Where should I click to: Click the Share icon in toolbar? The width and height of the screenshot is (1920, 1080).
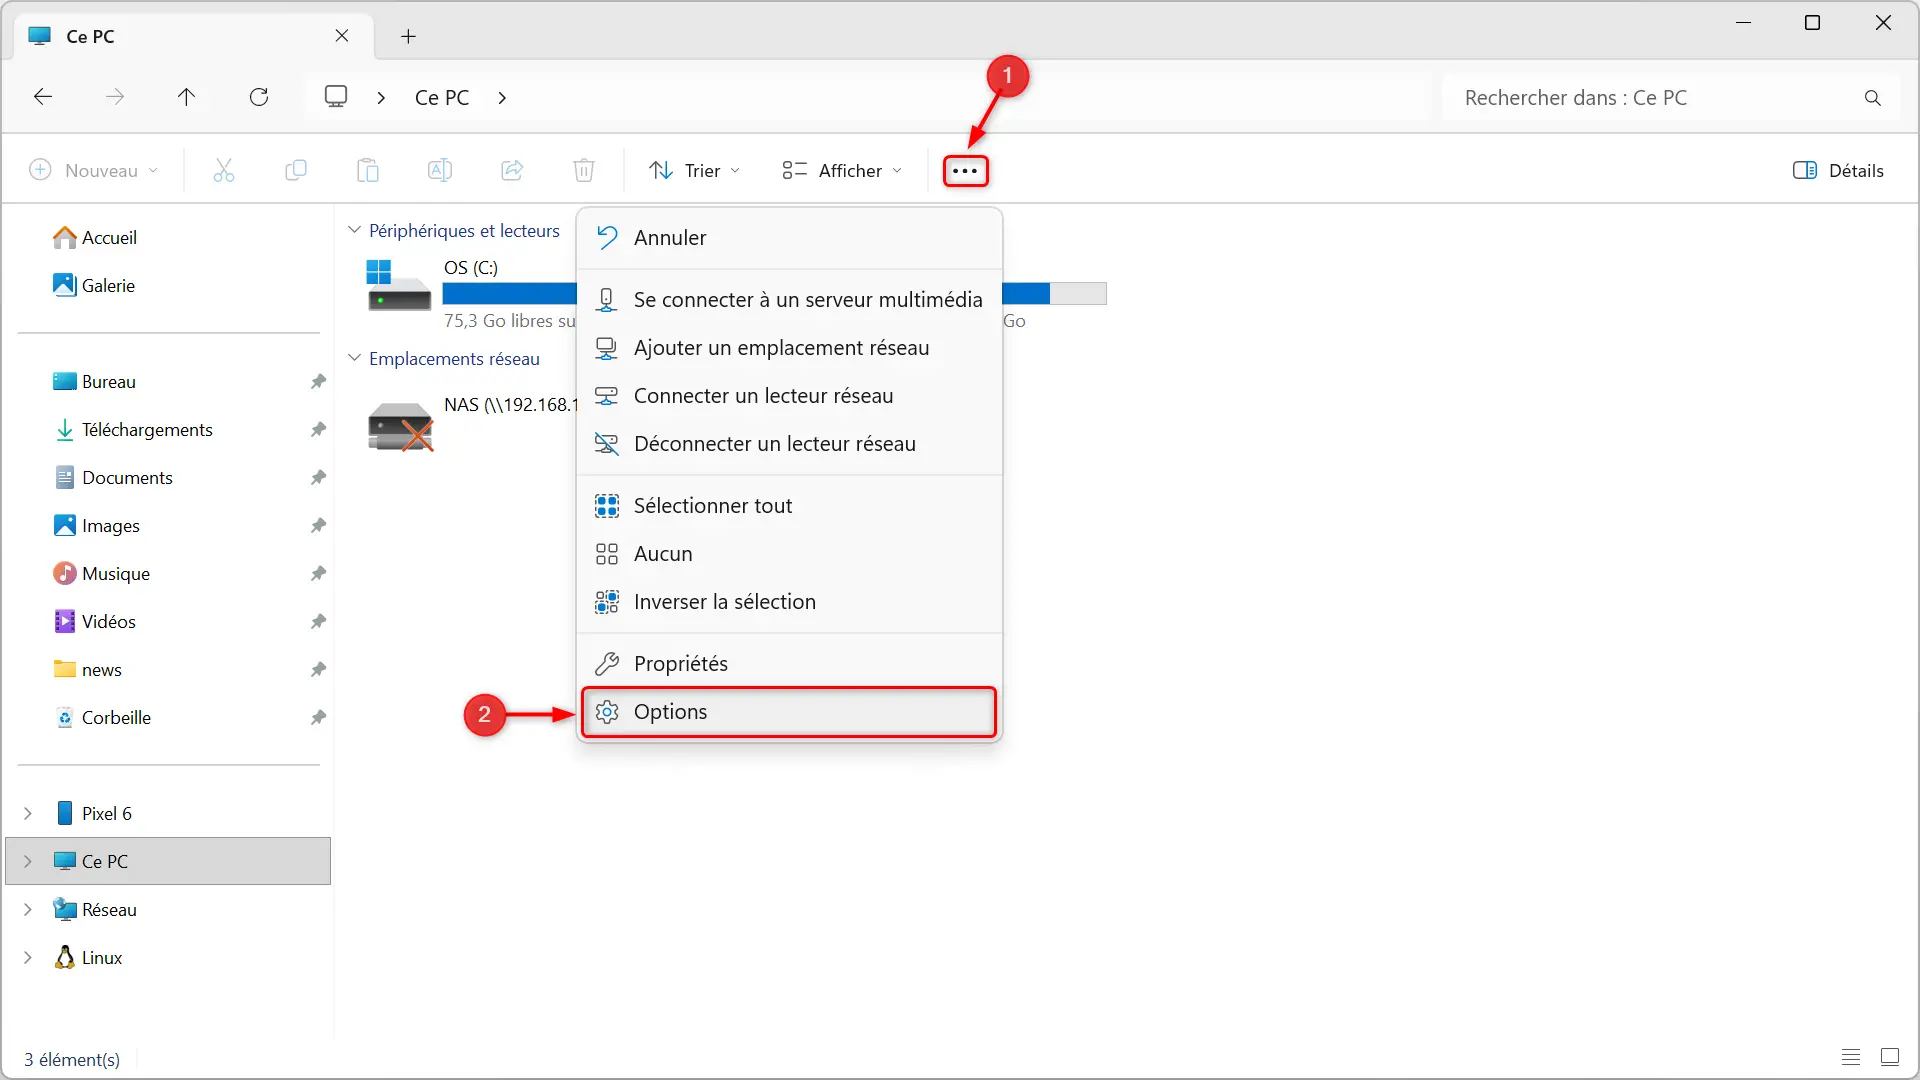point(512,170)
